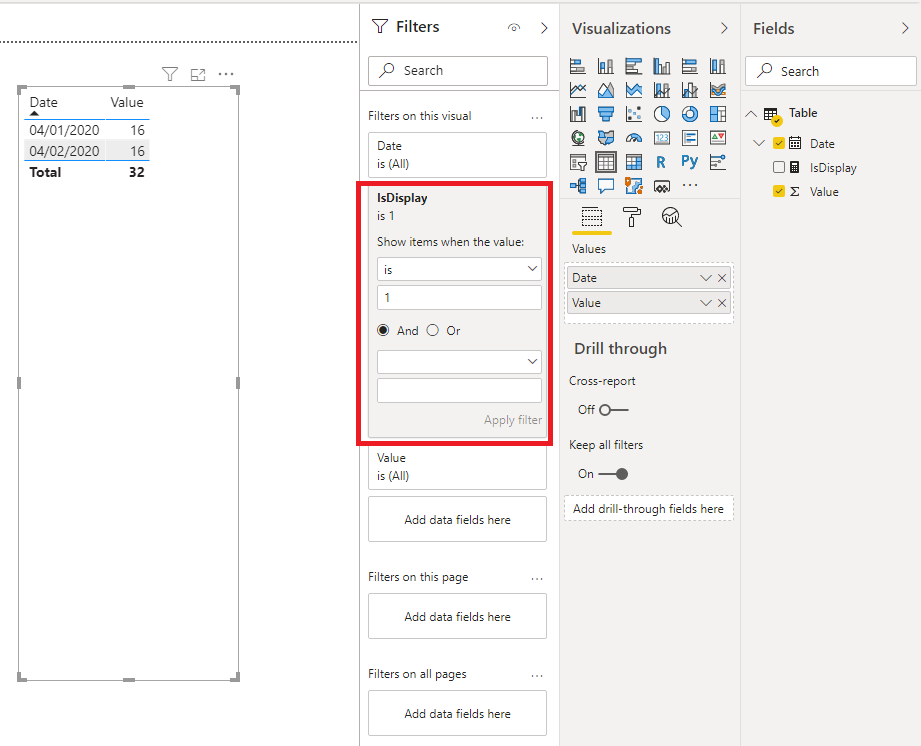The image size is (921, 746).
Task: Collapse the Filters pane with its chevron
Action: coord(544,28)
